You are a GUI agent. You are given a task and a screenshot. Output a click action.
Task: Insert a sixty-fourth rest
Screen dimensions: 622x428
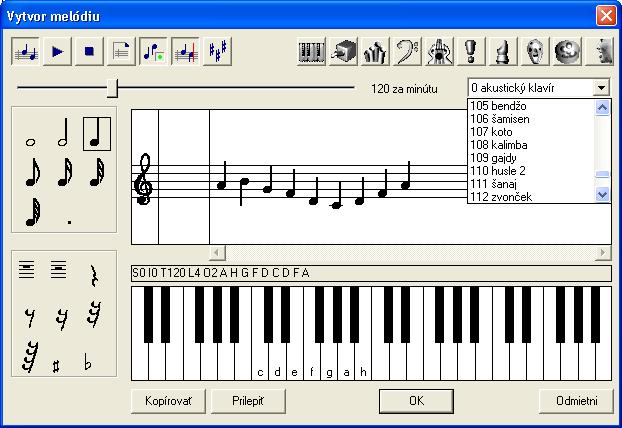click(x=30, y=356)
